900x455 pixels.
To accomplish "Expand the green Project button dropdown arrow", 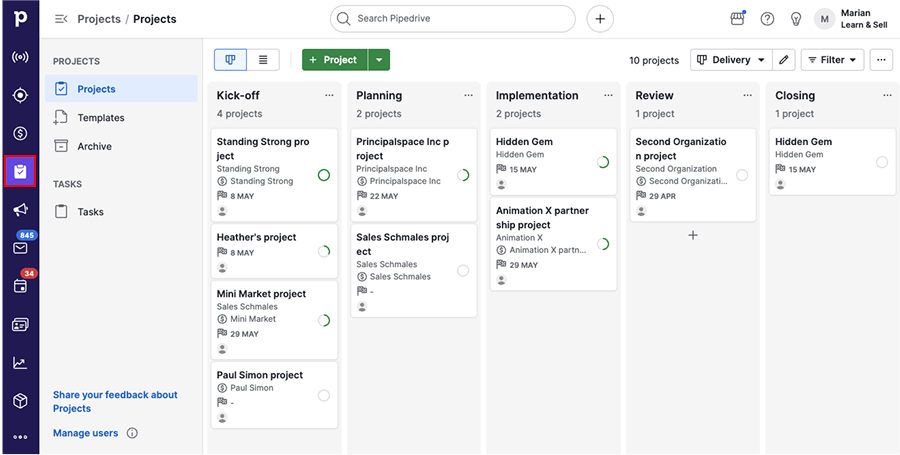I will point(378,60).
